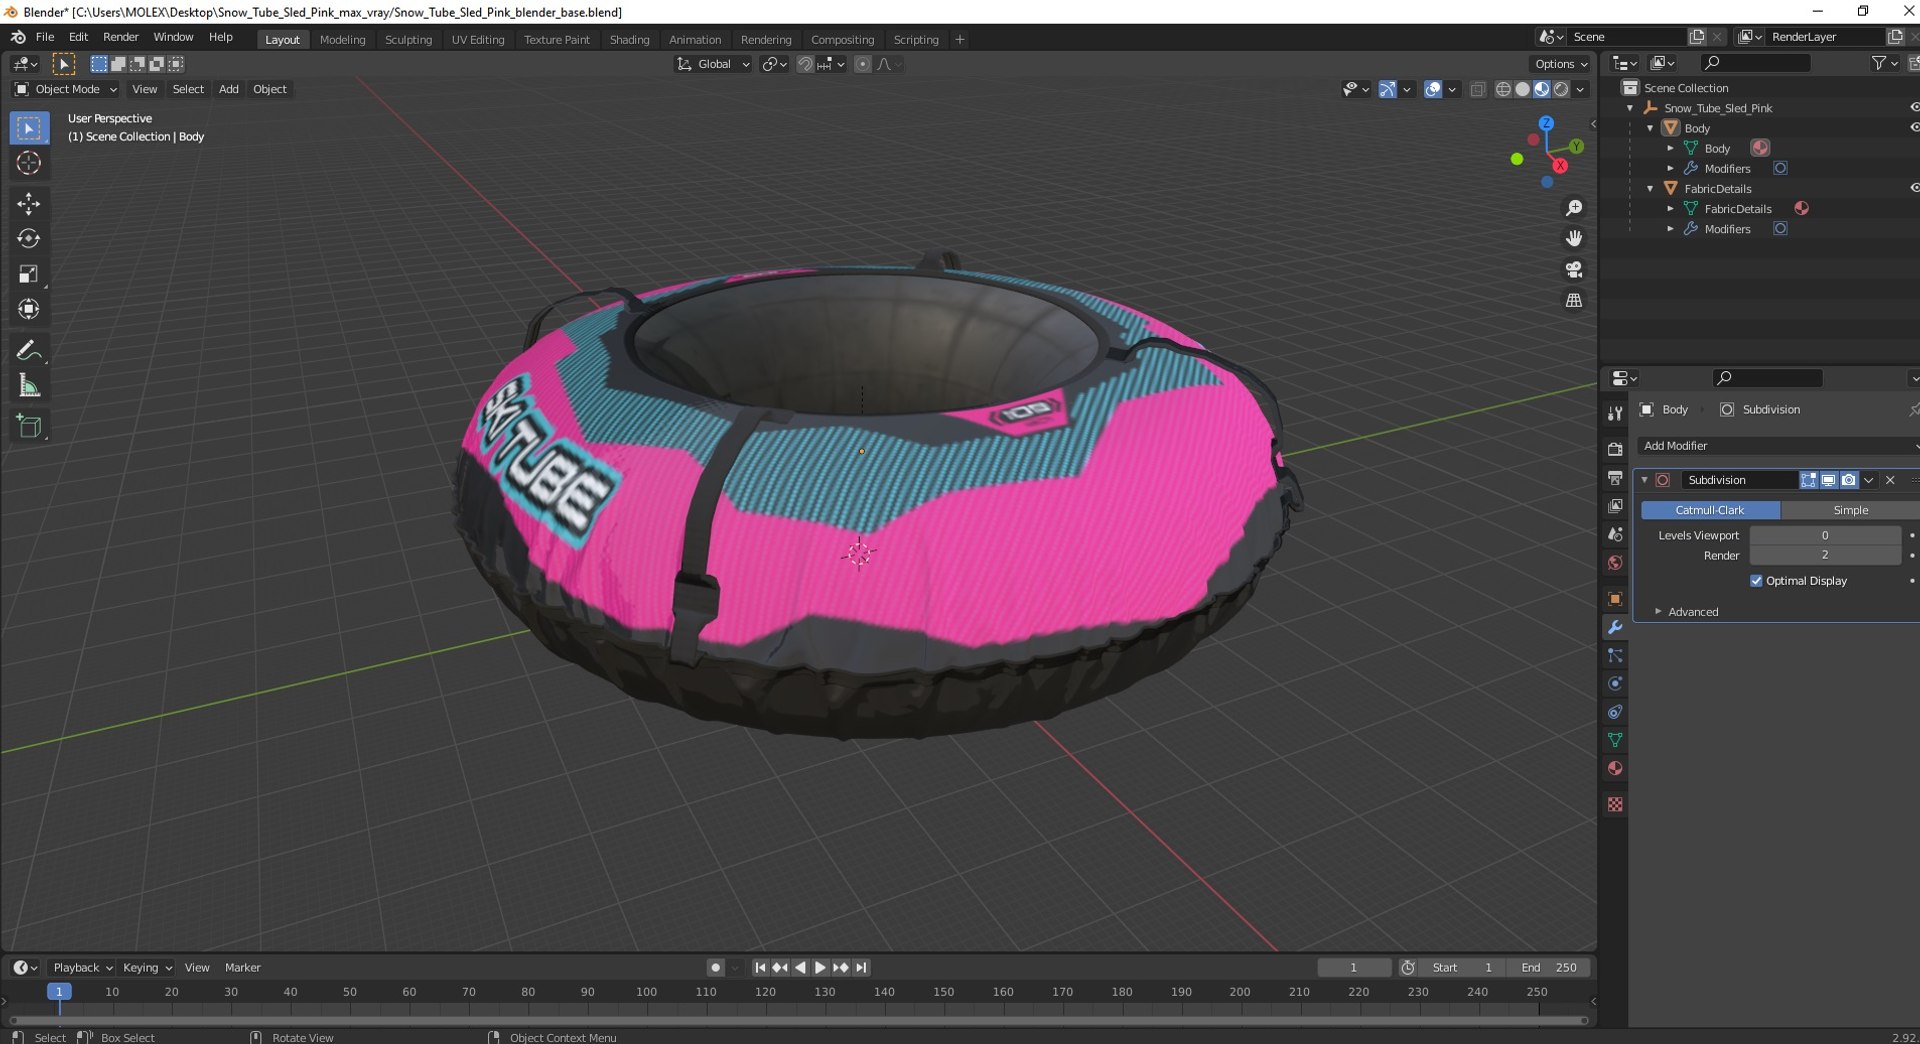Click the Subdivision modifier name field
Screen dimensions: 1920x1044
tap(1738, 481)
